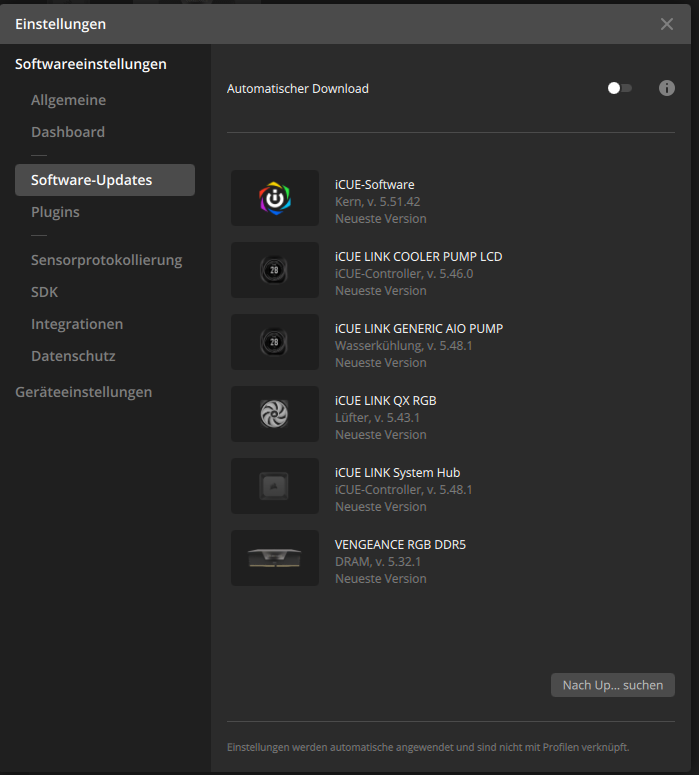Click Neueste Version under iCUE-Software

point(381,218)
